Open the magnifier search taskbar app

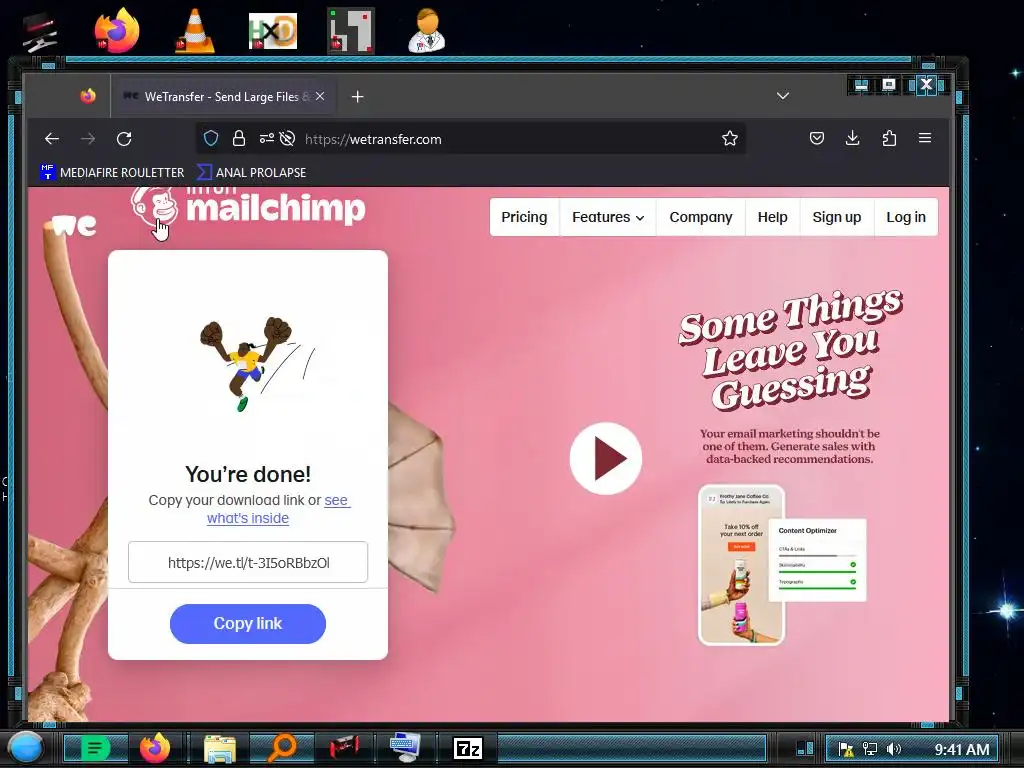coord(282,748)
